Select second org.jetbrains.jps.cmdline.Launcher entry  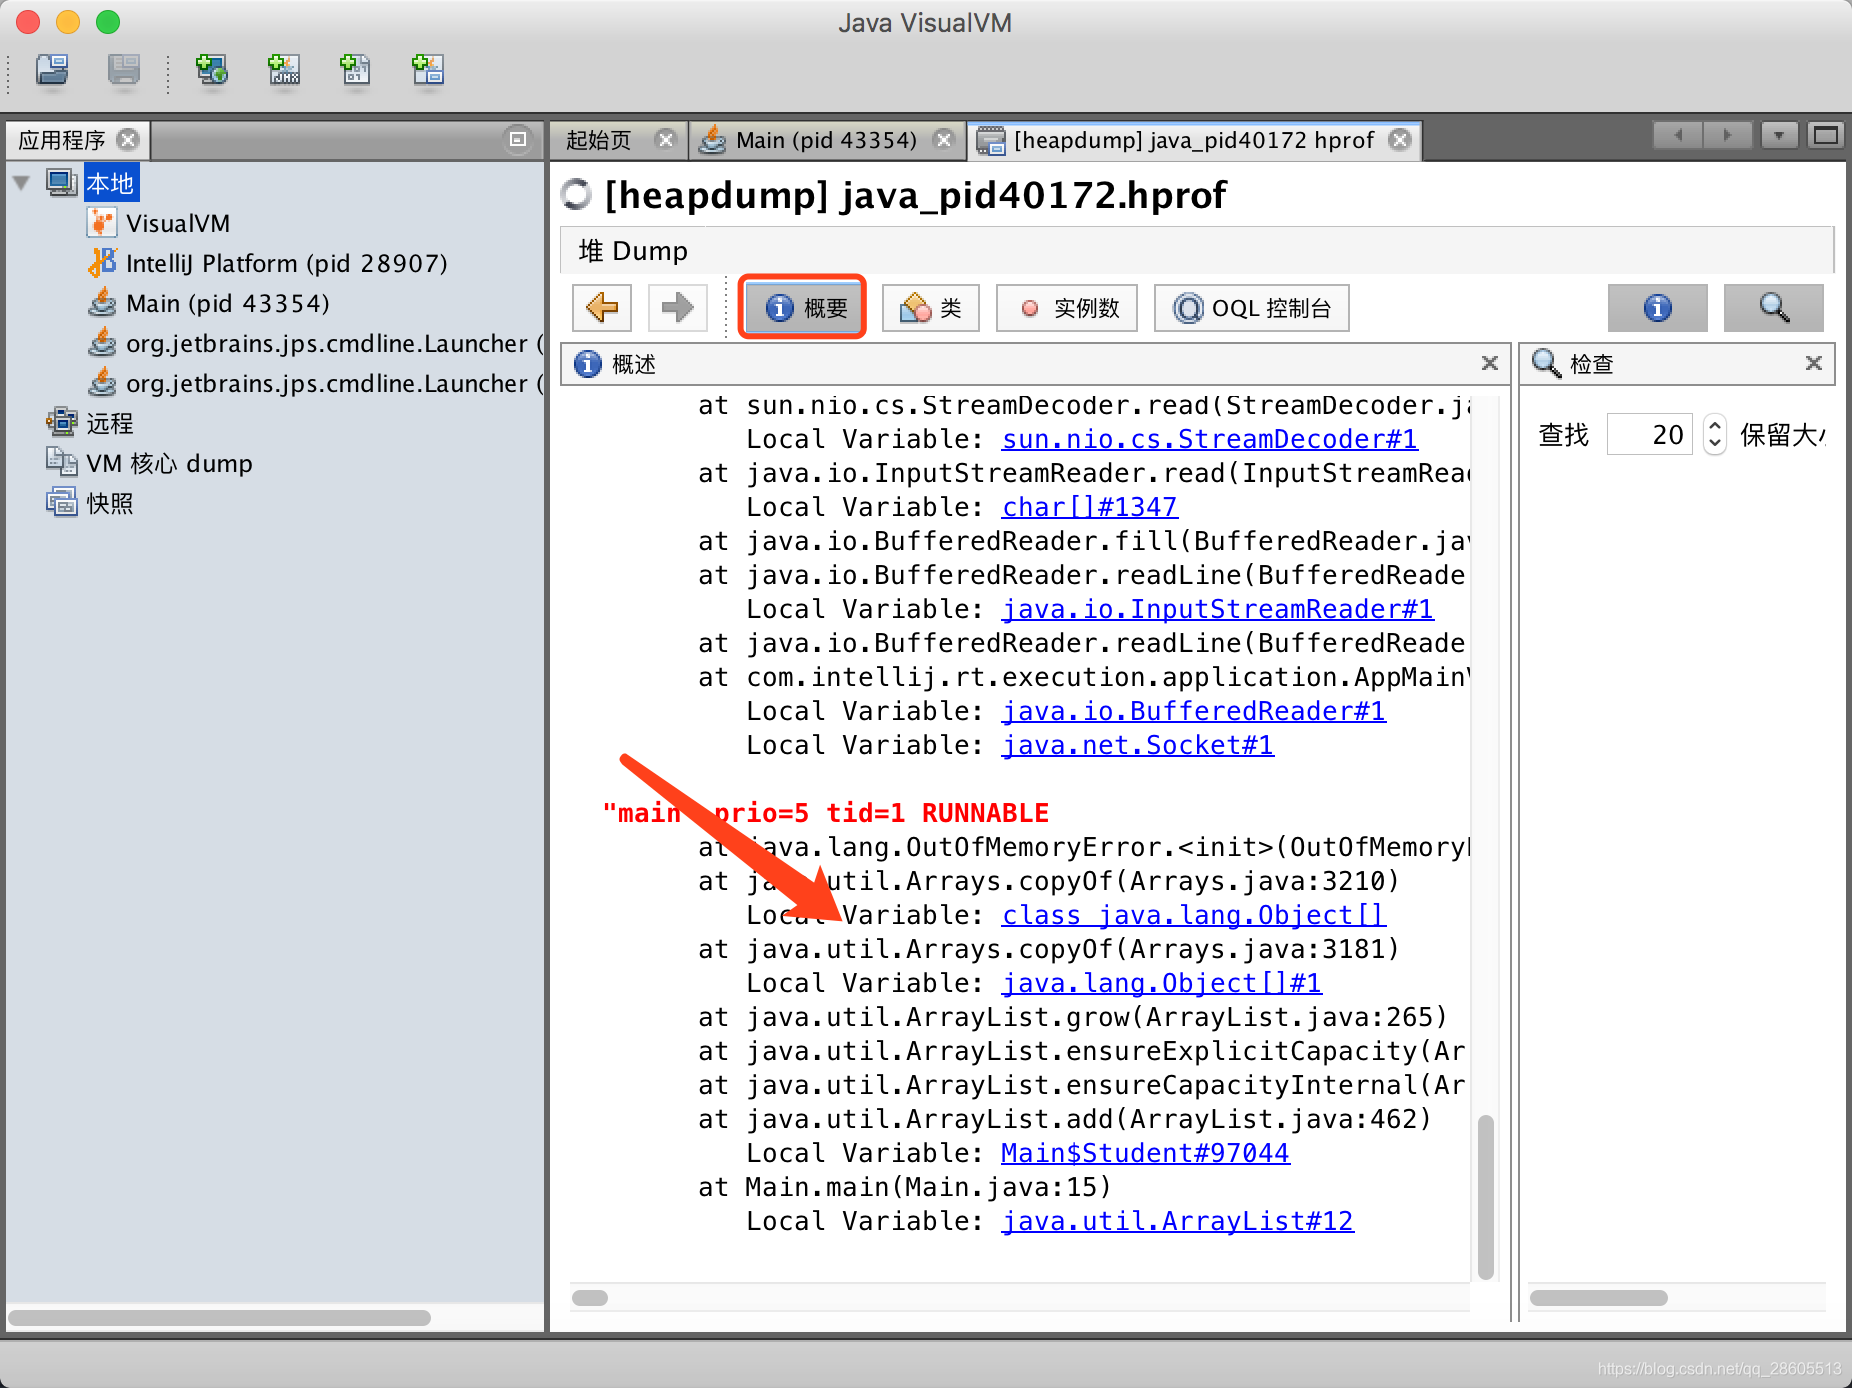pos(334,383)
